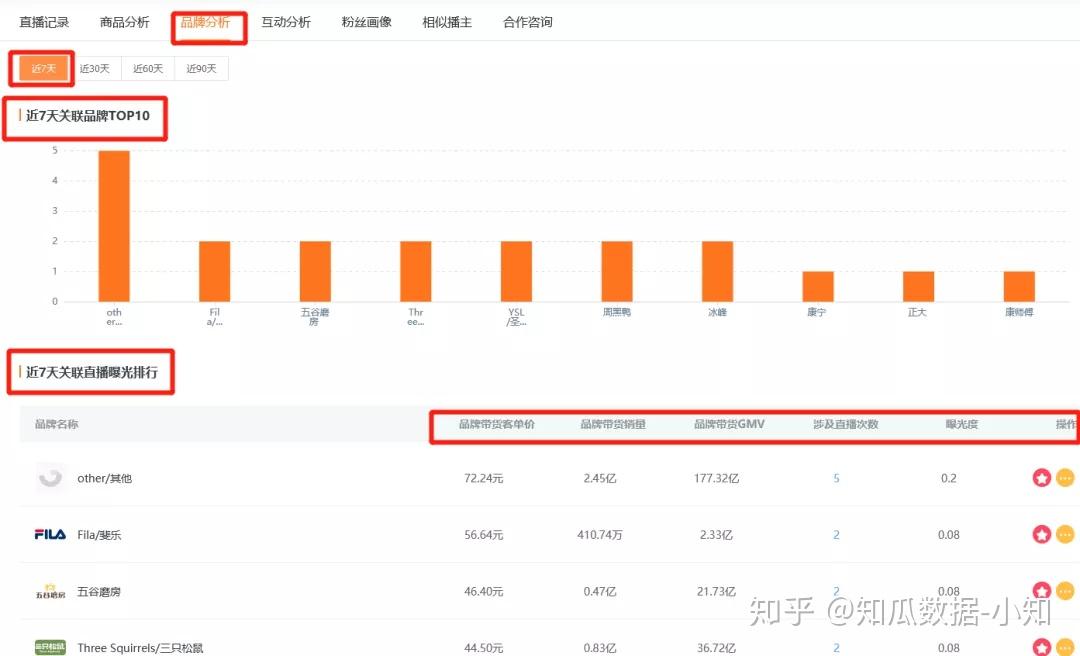Select the 近90天 time range
The image size is (1080, 656).
(201, 68)
